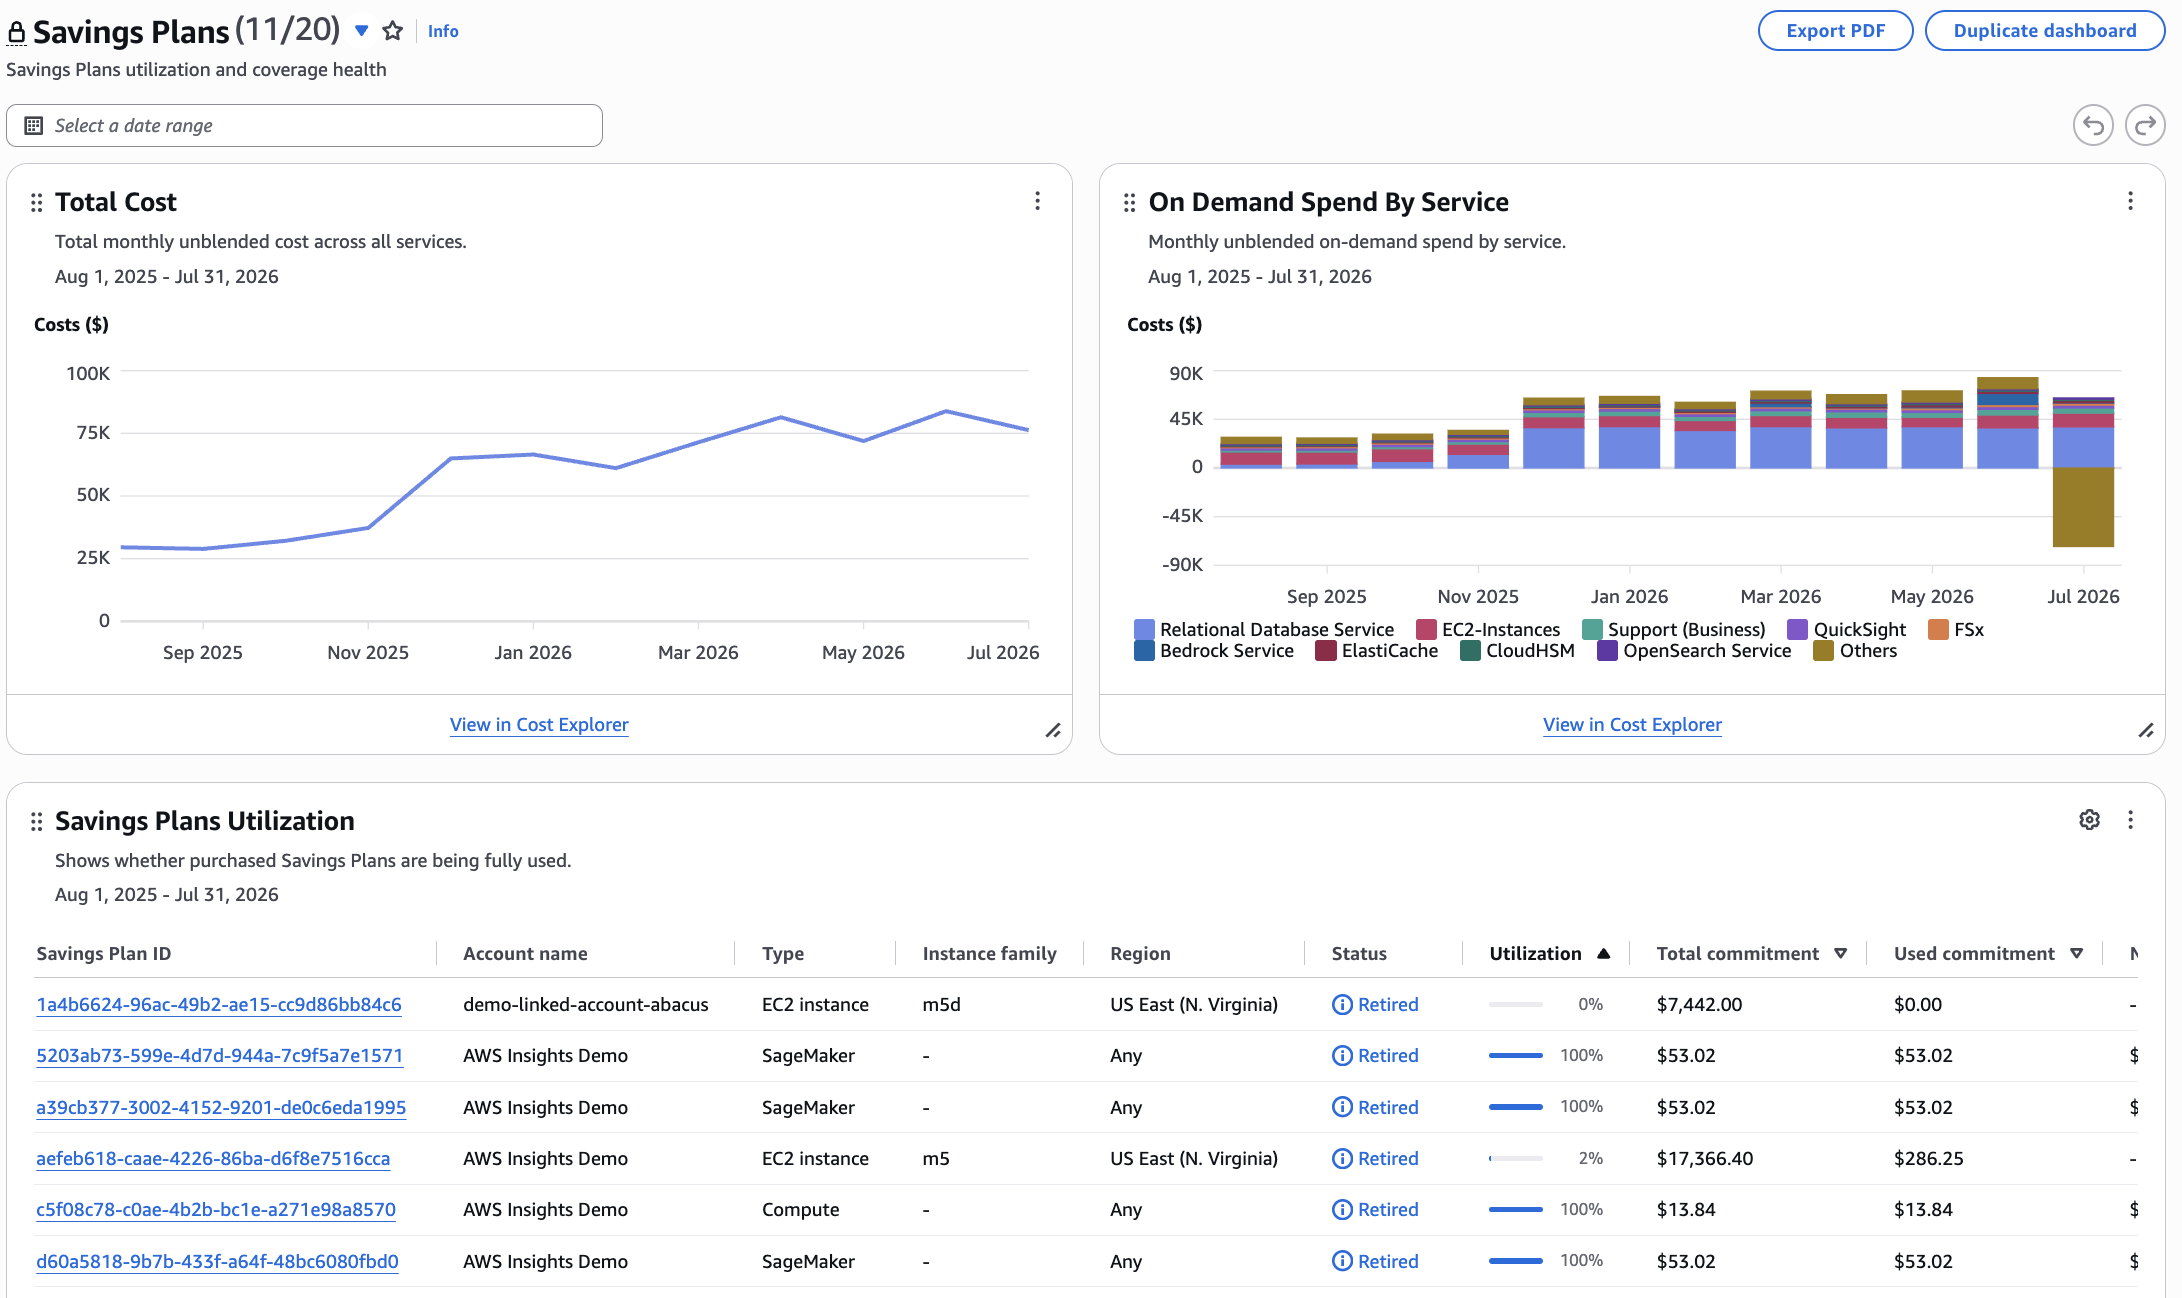Click the Duplicate dashboard button
Image resolution: width=2182 pixels, height=1298 pixels.
[x=2044, y=30]
